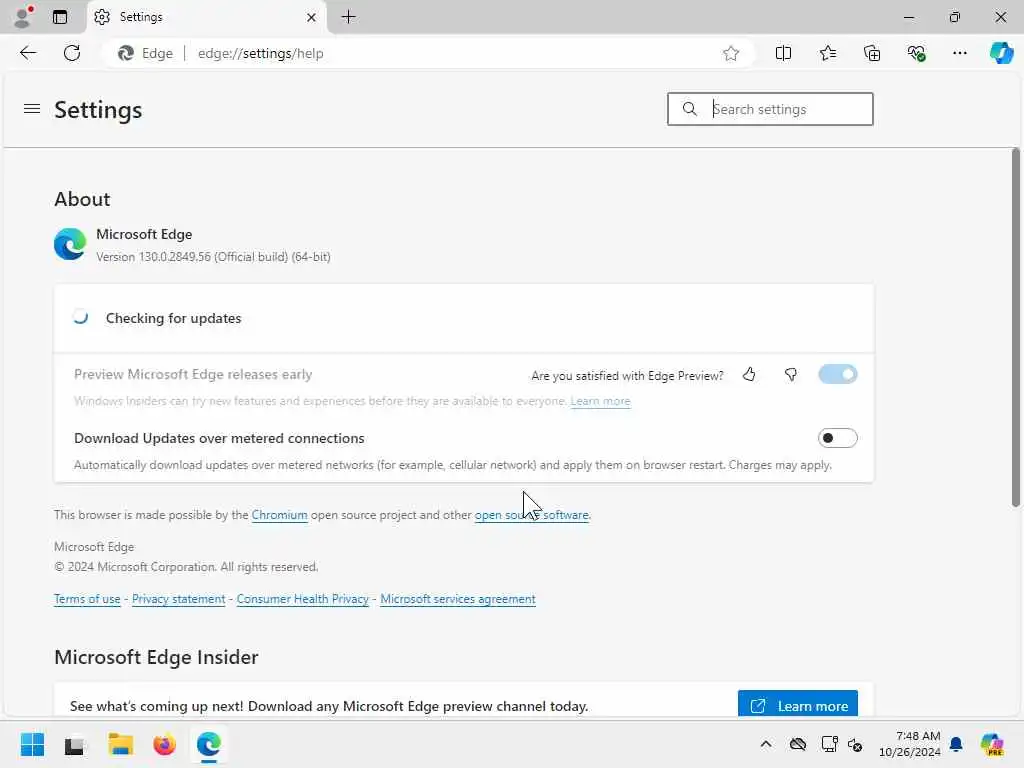Click the Edge site identity icon
The width and height of the screenshot is (1024, 768).
[145, 54]
